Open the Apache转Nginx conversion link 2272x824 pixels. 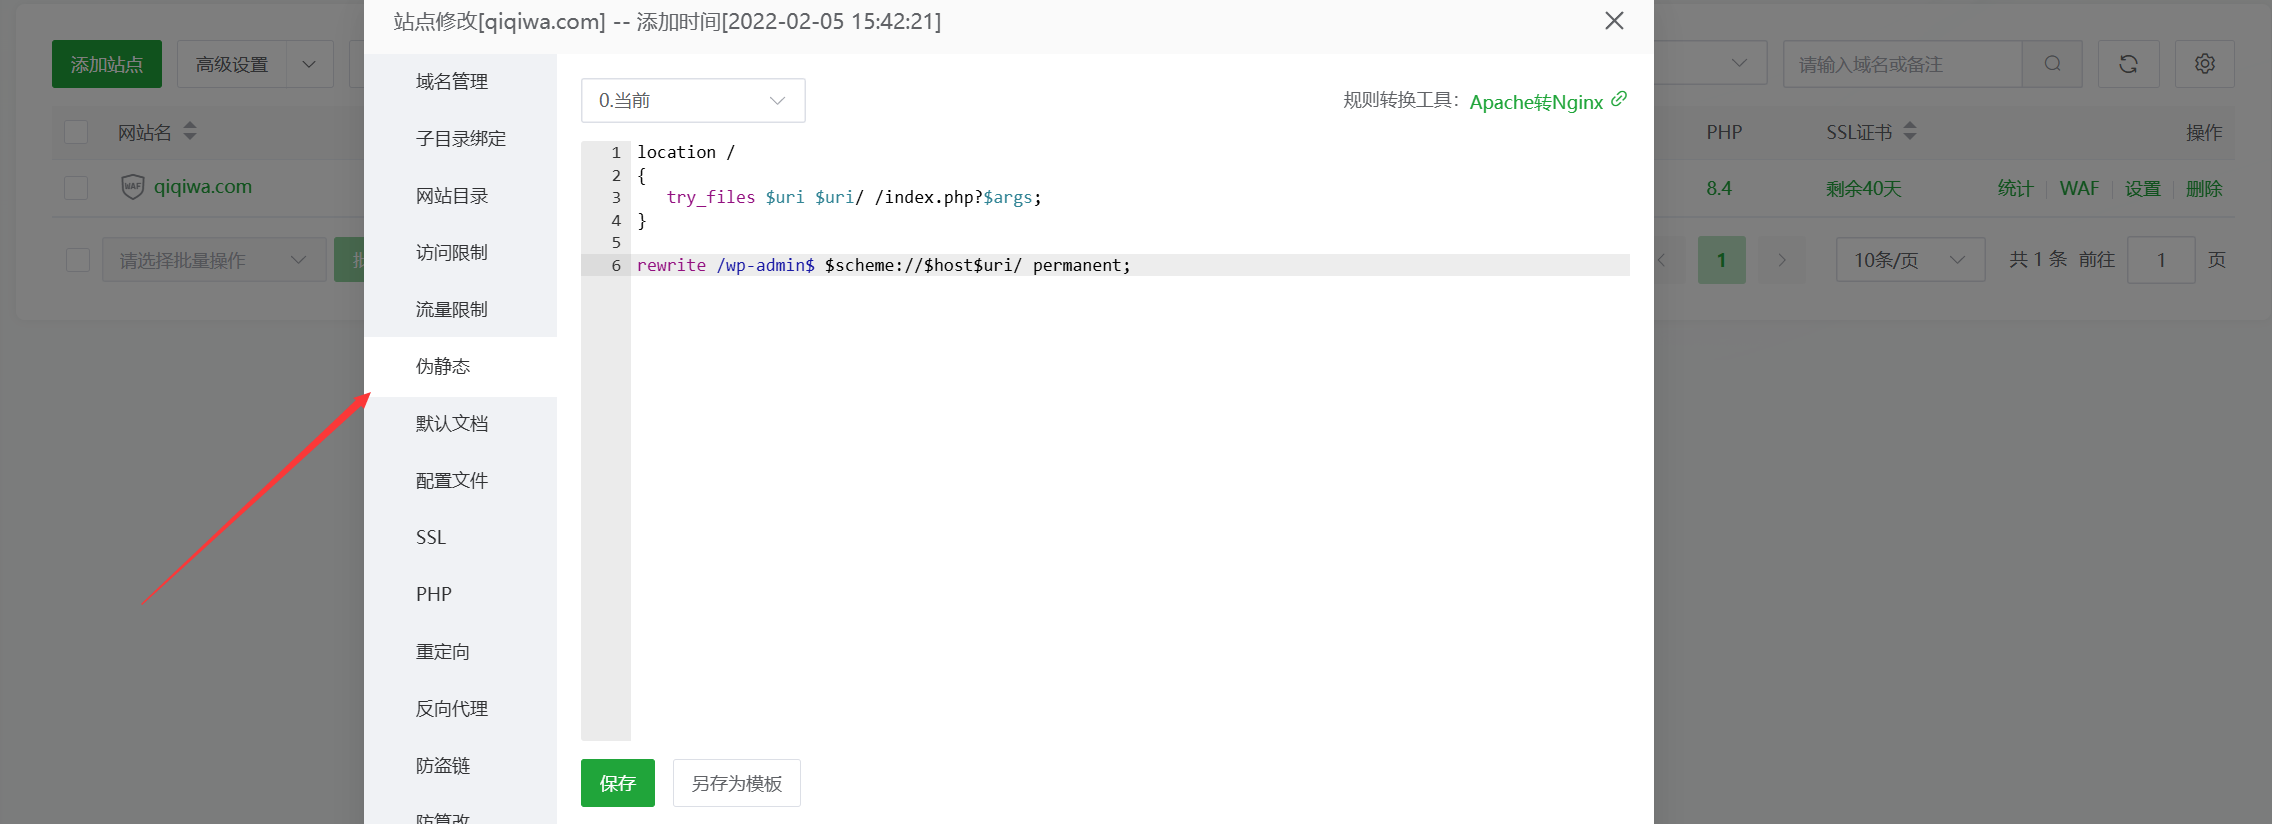(1535, 102)
